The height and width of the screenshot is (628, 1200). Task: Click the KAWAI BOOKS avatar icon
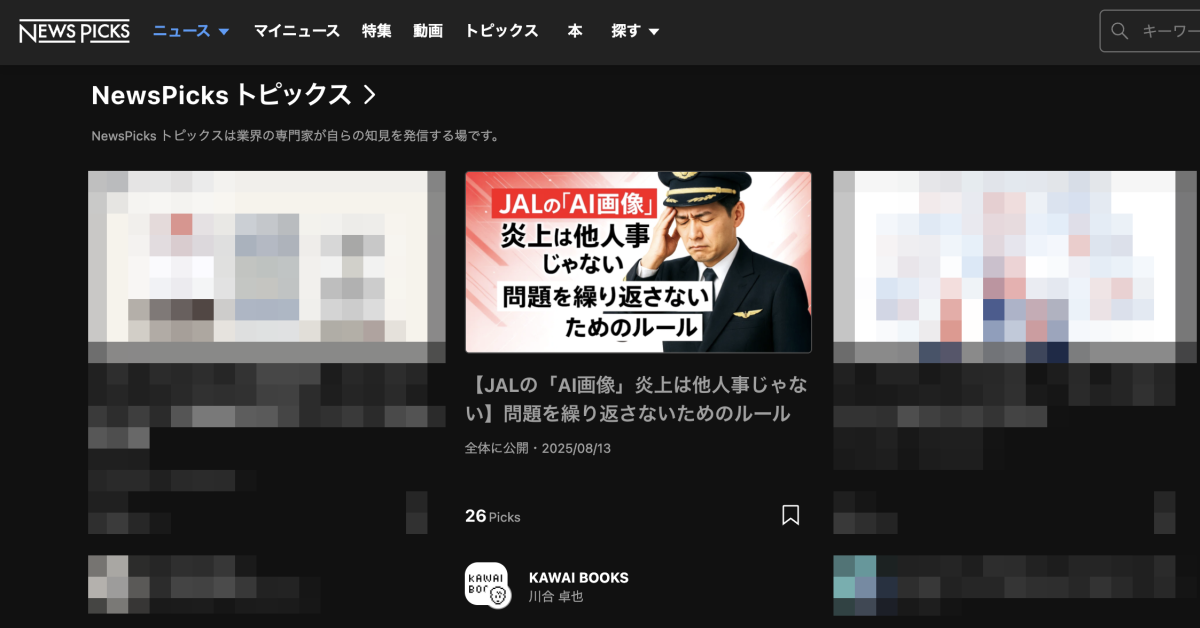pos(487,585)
